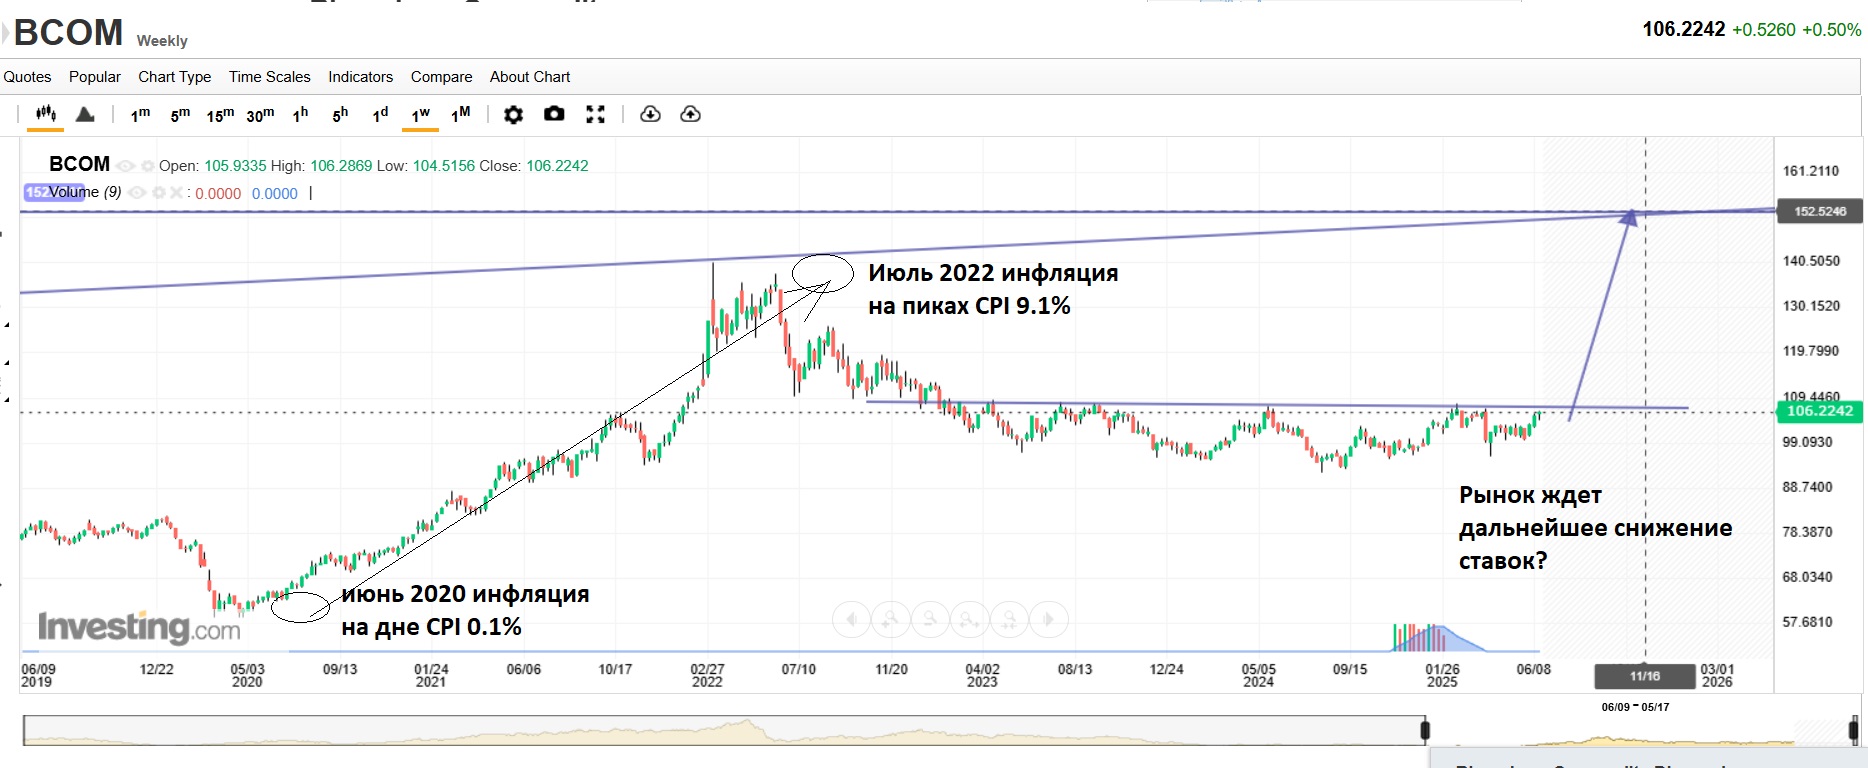This screenshot has width=1868, height=768.
Task: Enter fullscreen chart mode
Action: coord(595,114)
